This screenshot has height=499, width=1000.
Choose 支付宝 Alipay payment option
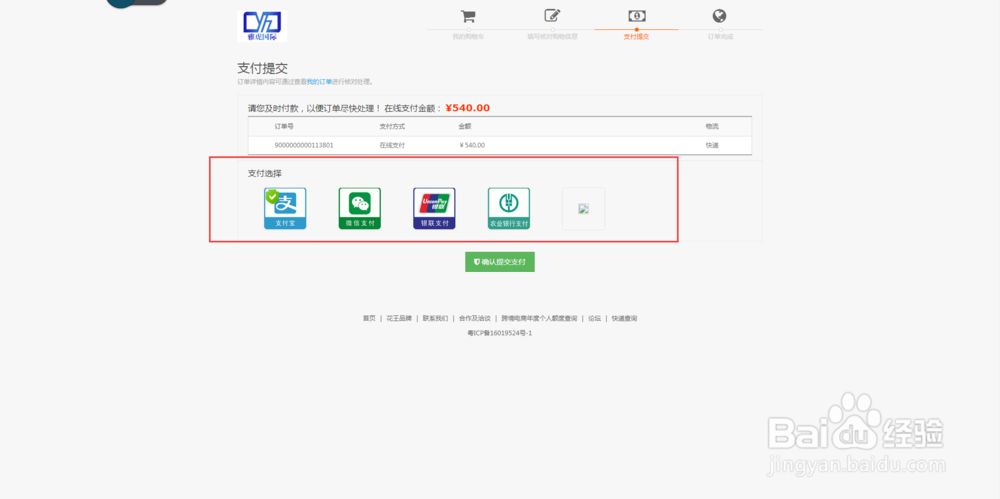pos(285,209)
